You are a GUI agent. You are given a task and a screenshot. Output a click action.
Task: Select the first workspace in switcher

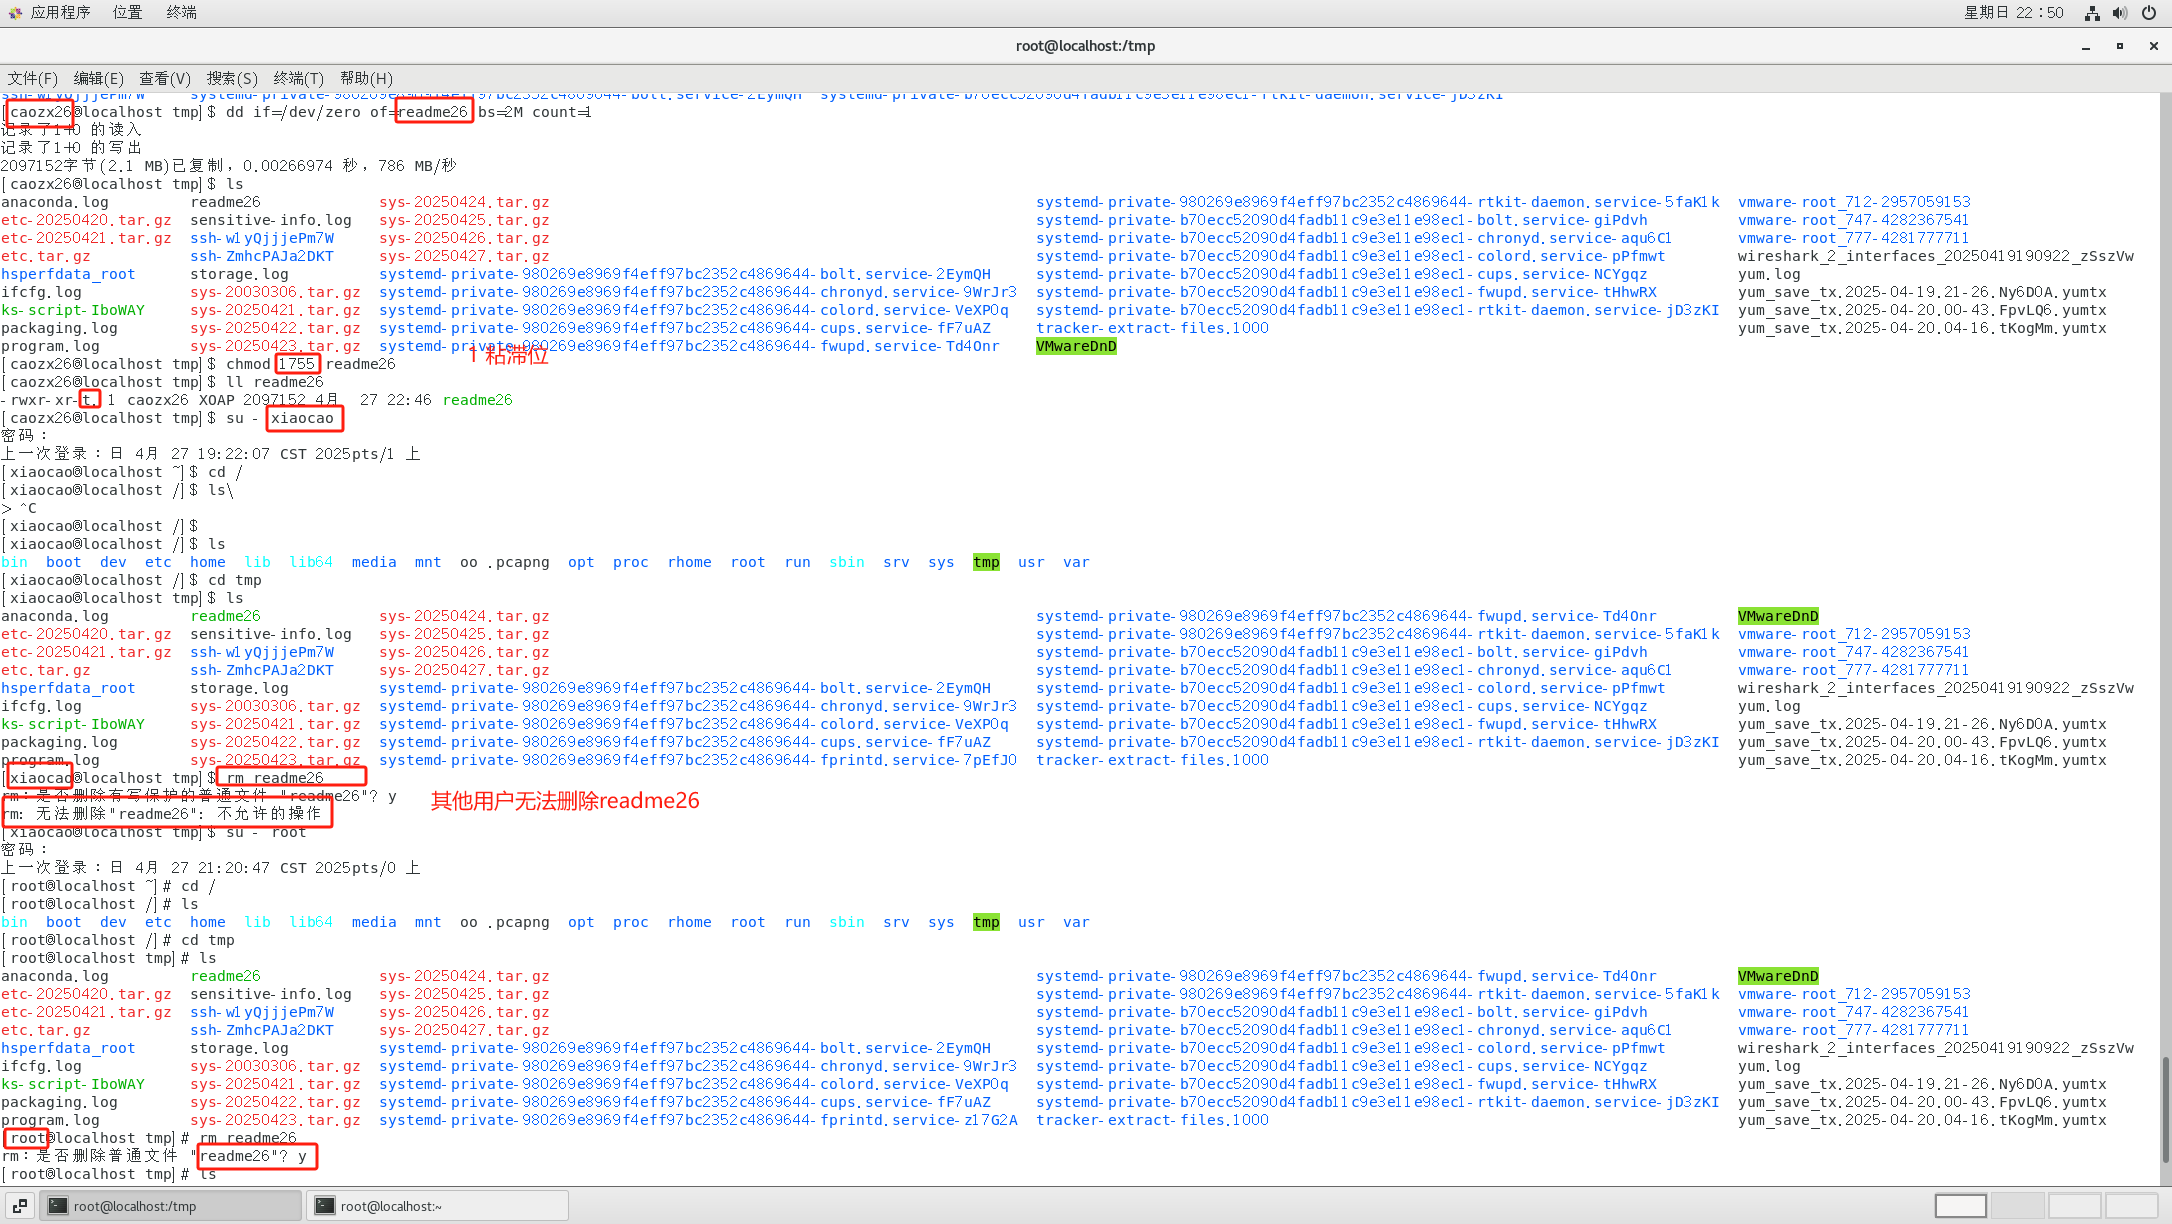pos(1960,1206)
